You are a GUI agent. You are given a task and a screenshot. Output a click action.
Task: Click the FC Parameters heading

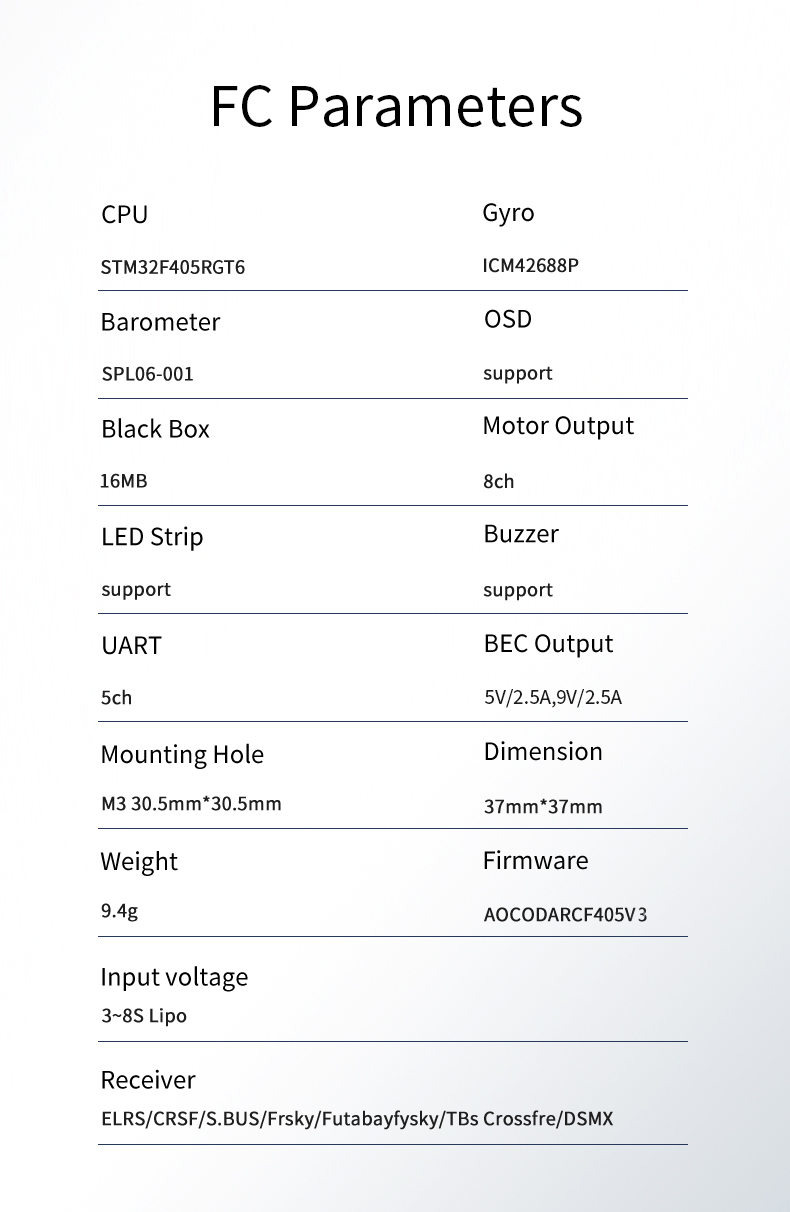point(396,106)
